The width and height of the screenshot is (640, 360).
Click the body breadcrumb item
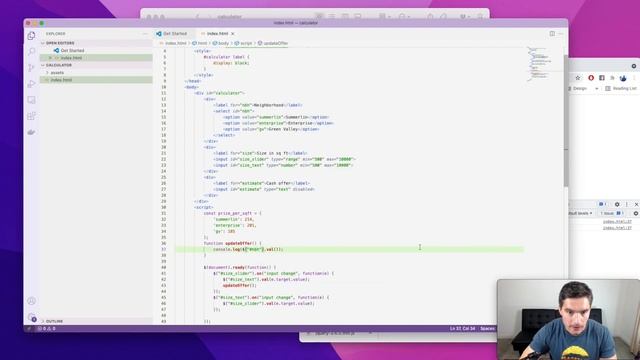[221, 43]
